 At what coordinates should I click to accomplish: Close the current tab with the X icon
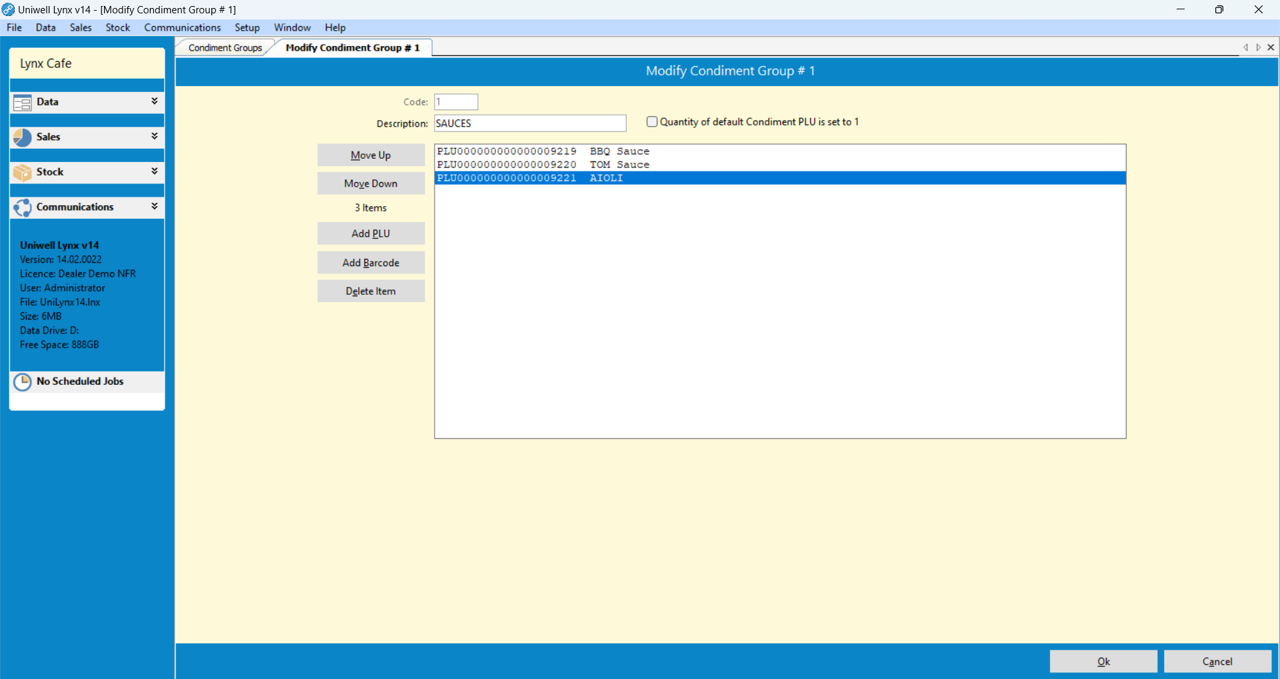pos(1271,47)
